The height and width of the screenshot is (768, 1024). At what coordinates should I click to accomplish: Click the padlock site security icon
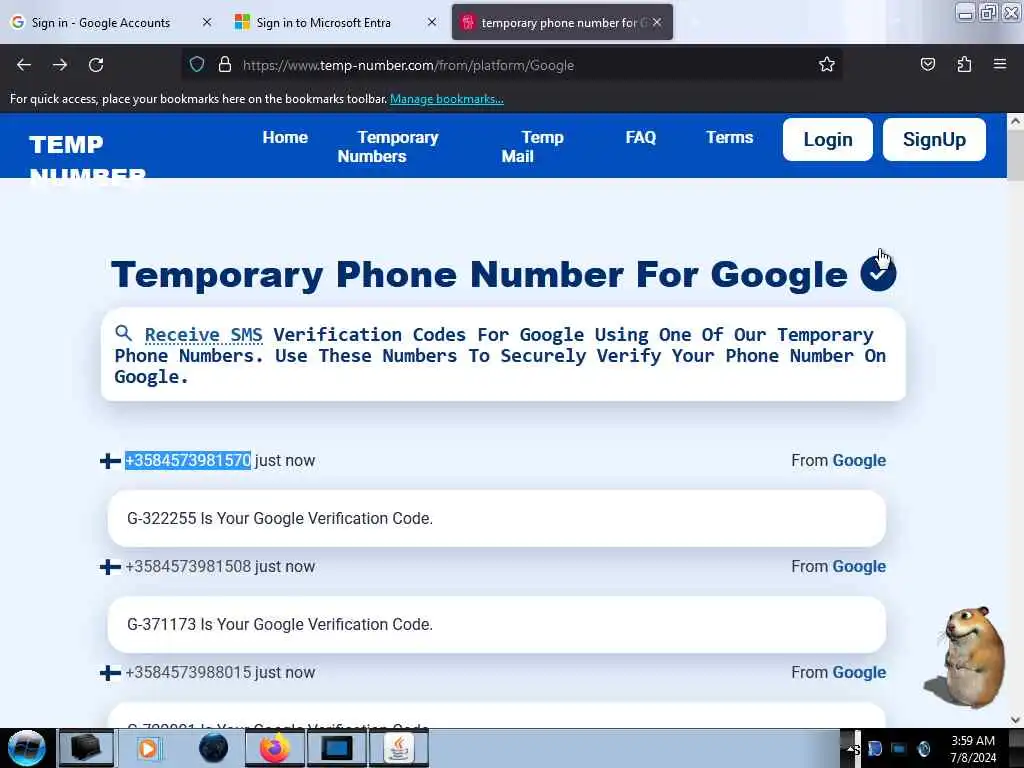click(225, 65)
